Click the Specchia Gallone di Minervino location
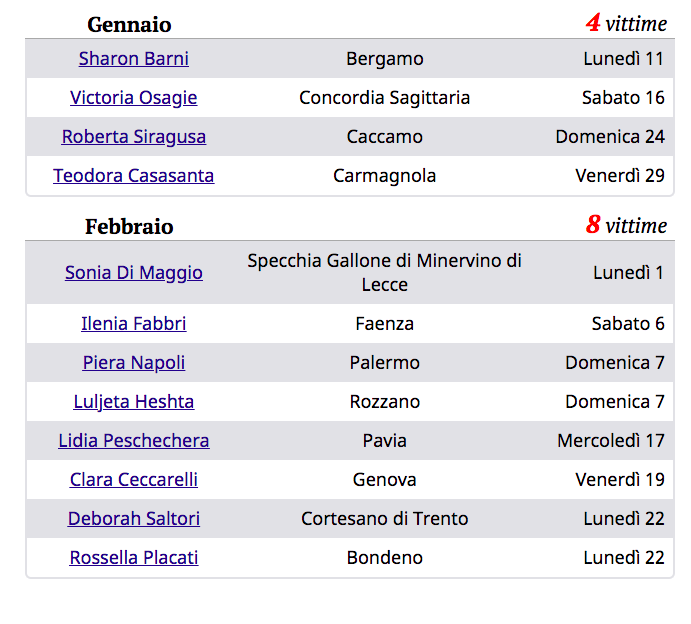 click(384, 272)
